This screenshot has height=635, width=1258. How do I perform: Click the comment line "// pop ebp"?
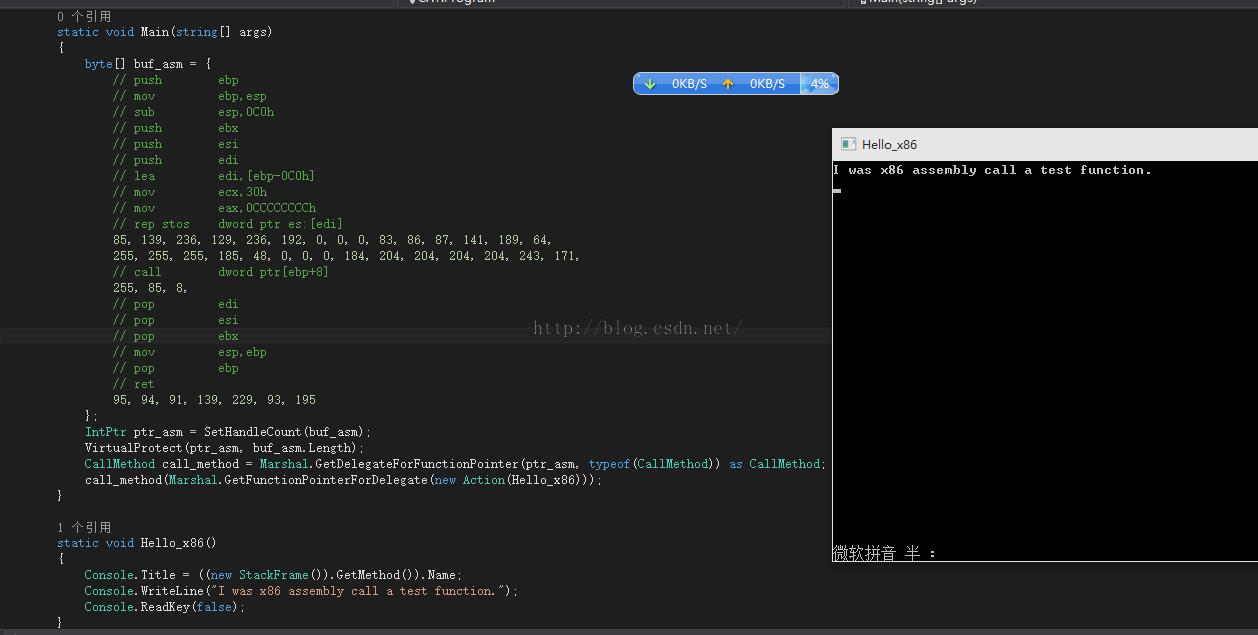tap(176, 368)
